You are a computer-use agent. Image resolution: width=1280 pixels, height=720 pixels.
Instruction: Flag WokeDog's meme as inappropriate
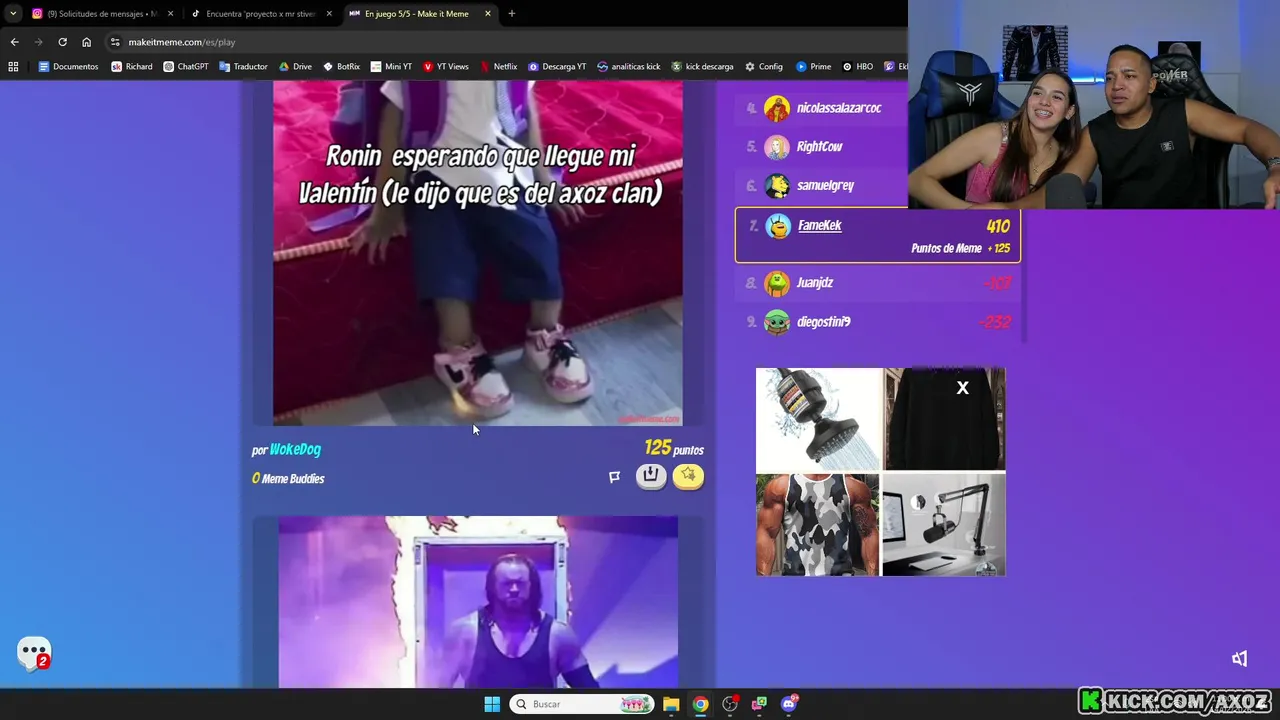coord(614,477)
